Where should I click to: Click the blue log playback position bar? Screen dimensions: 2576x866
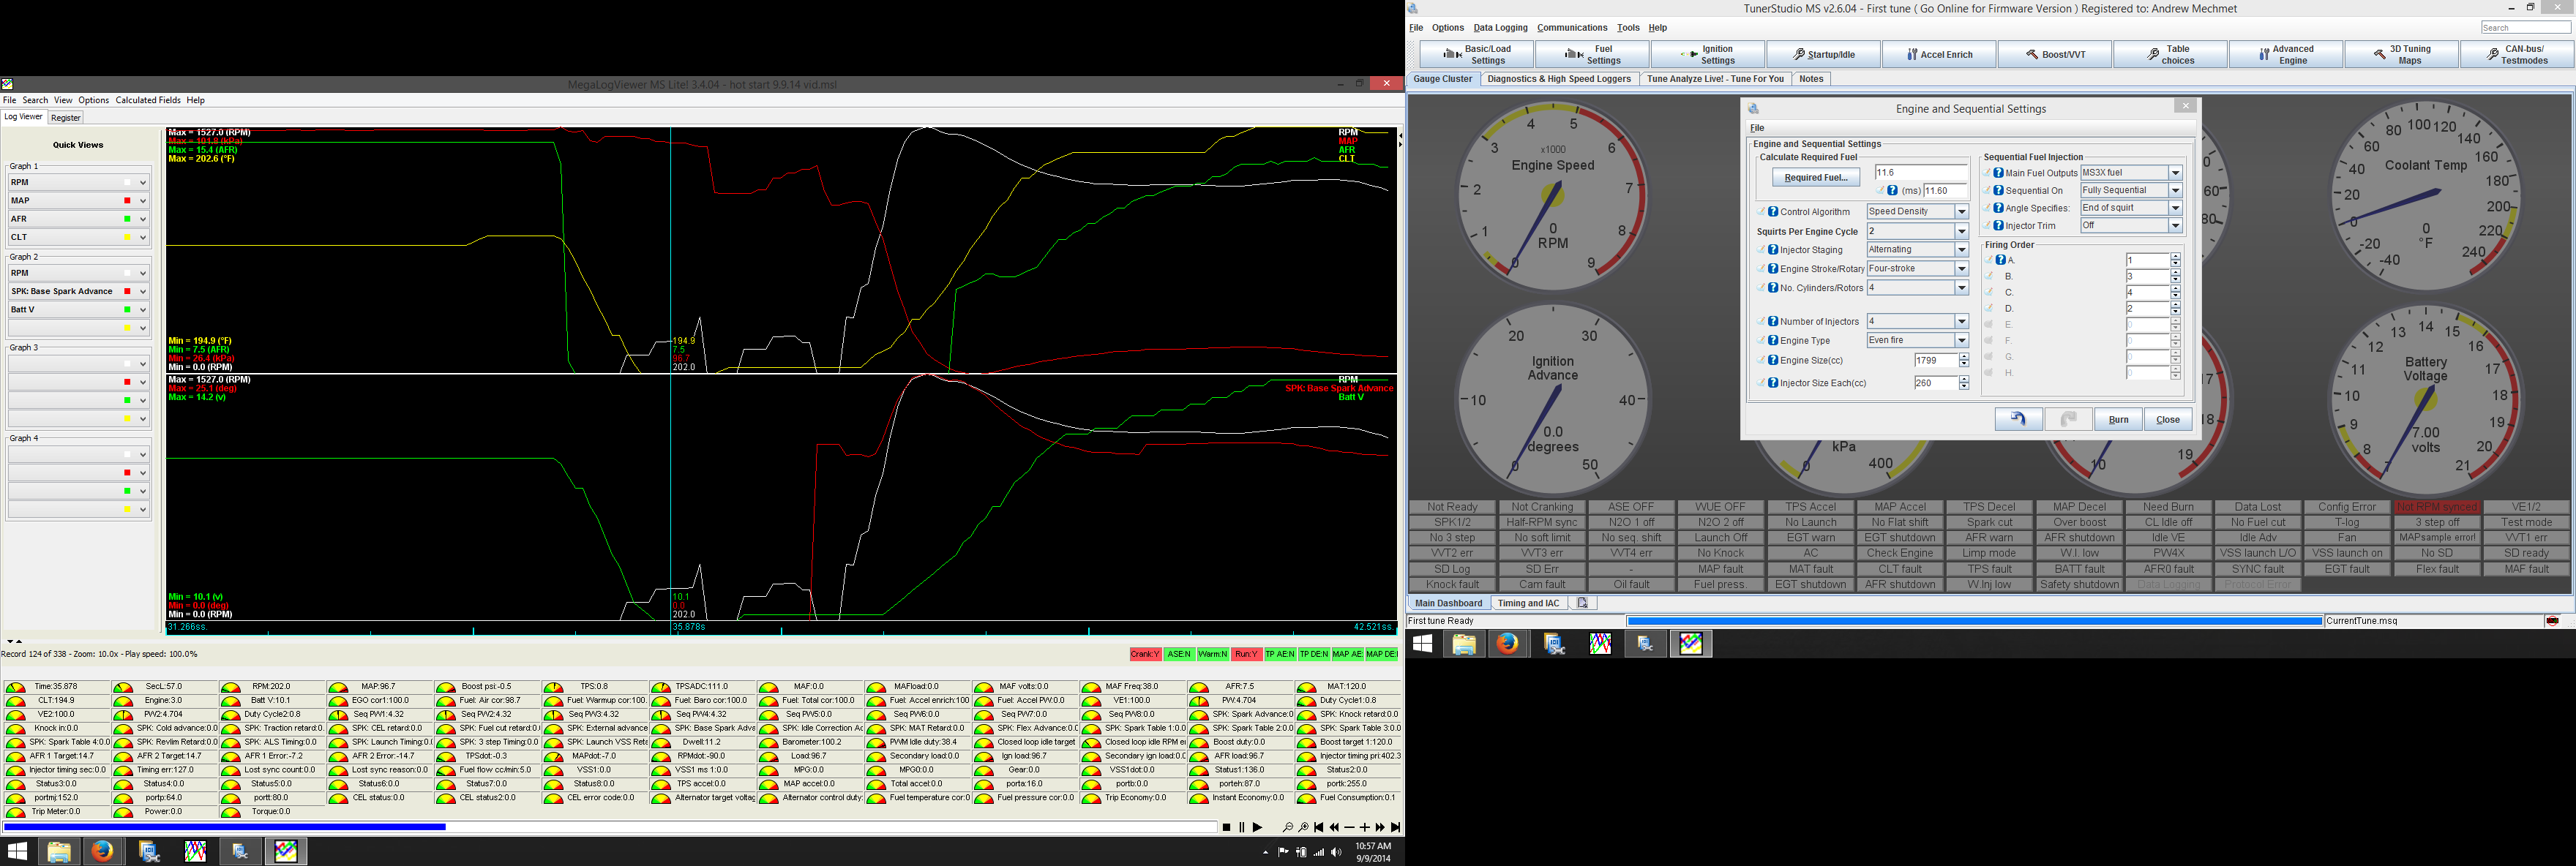pos(225,827)
